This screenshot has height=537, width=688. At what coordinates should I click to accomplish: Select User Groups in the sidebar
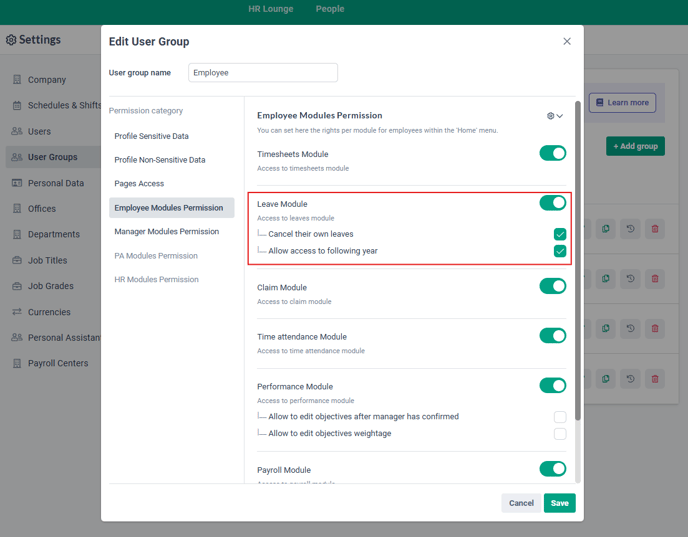coord(53,157)
